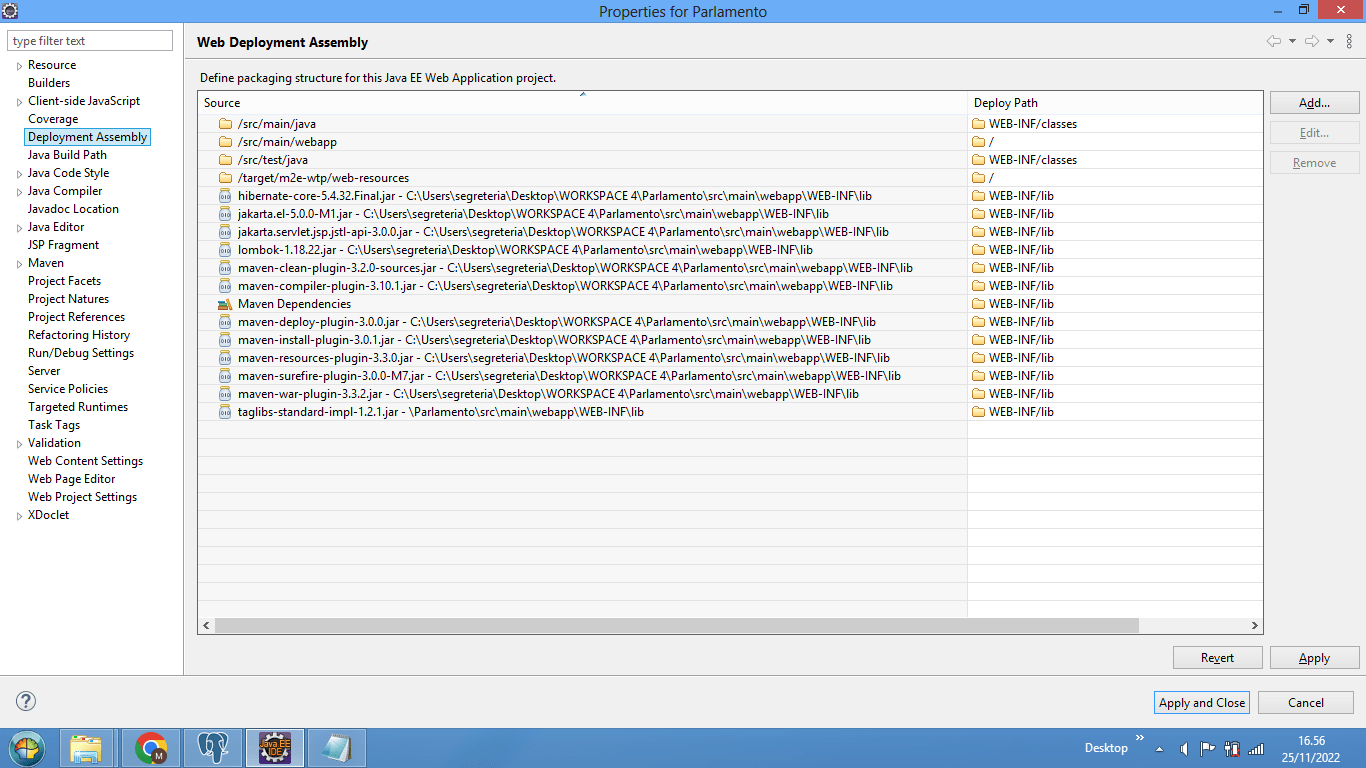This screenshot has width=1366, height=768.
Task: Click the Windows Start button
Action: [27, 748]
